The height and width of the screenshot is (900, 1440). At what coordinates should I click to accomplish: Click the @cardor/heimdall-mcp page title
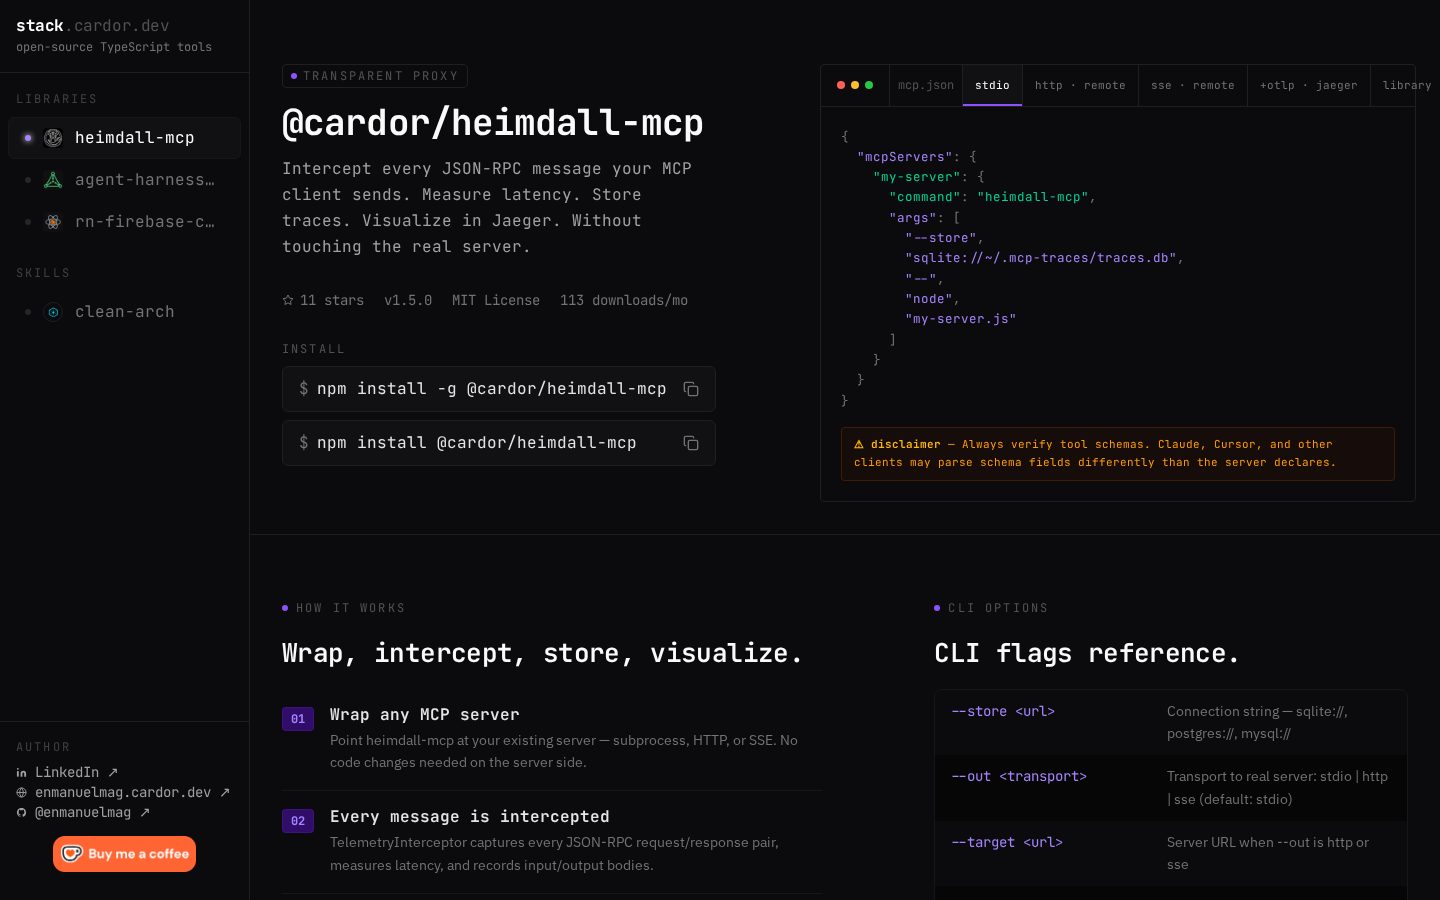[x=493, y=123]
